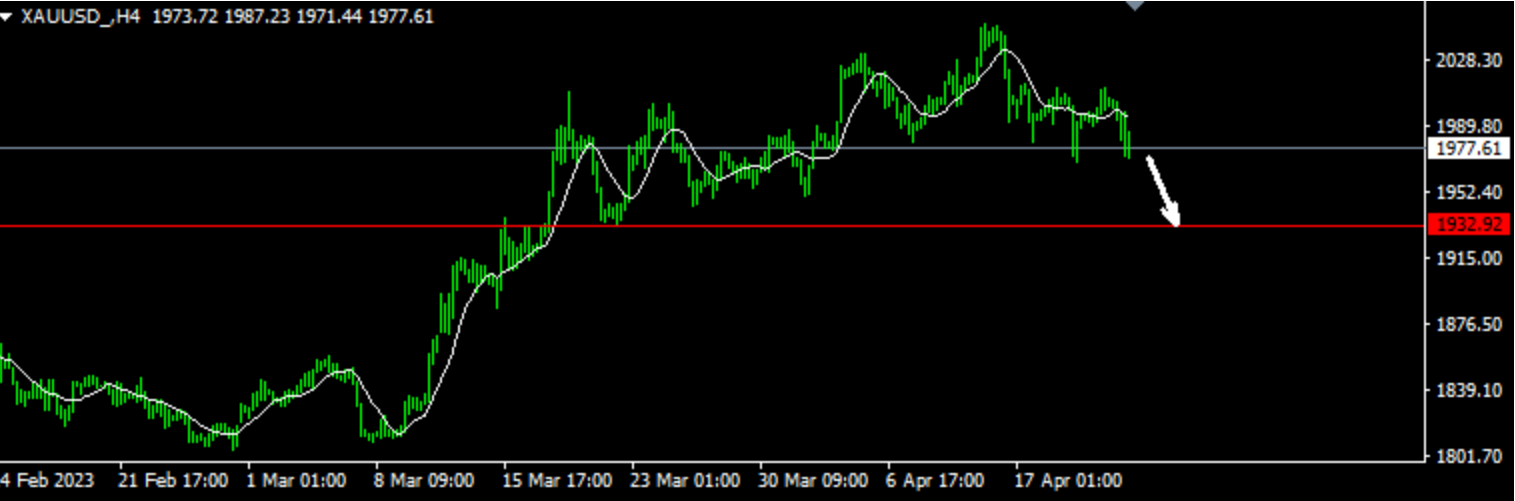Select the current price label 1977.61

click(x=1468, y=149)
